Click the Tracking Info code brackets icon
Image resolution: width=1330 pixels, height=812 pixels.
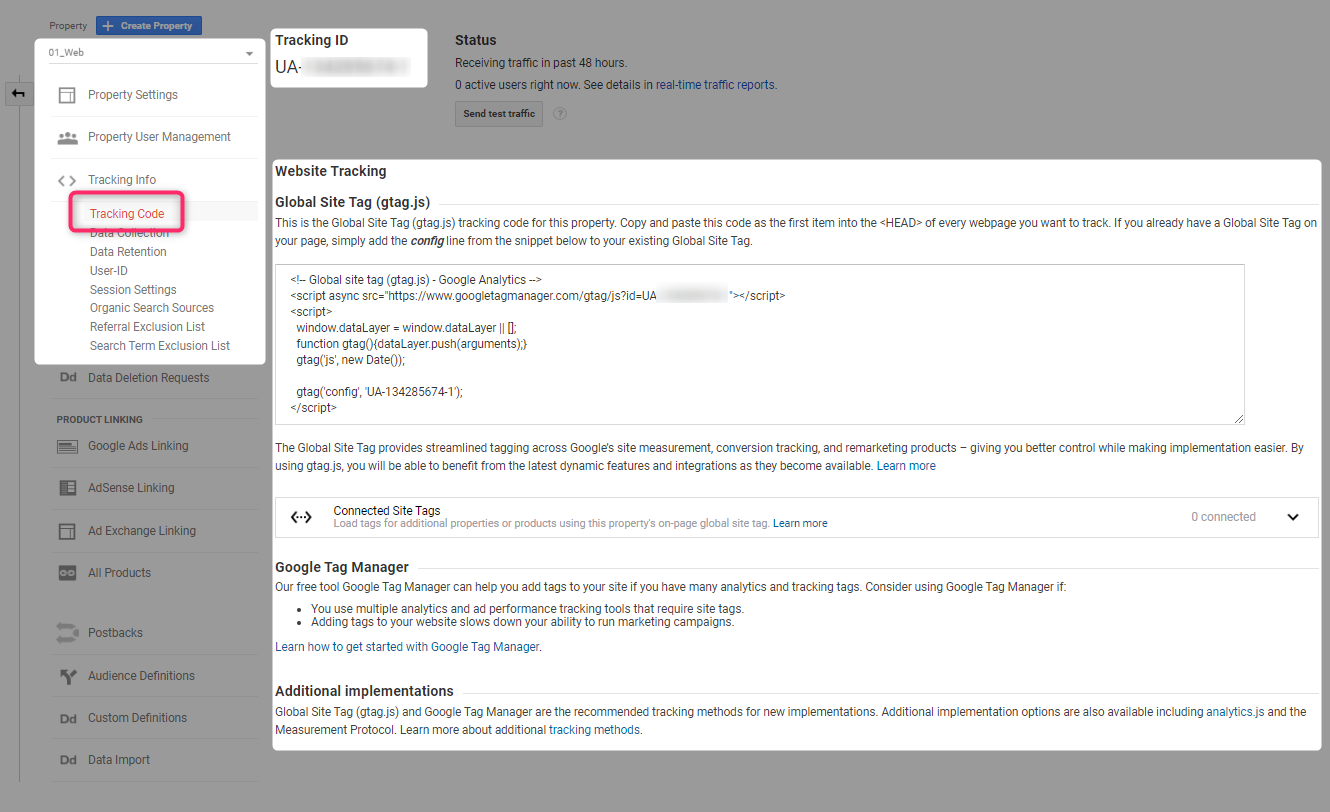[67, 180]
